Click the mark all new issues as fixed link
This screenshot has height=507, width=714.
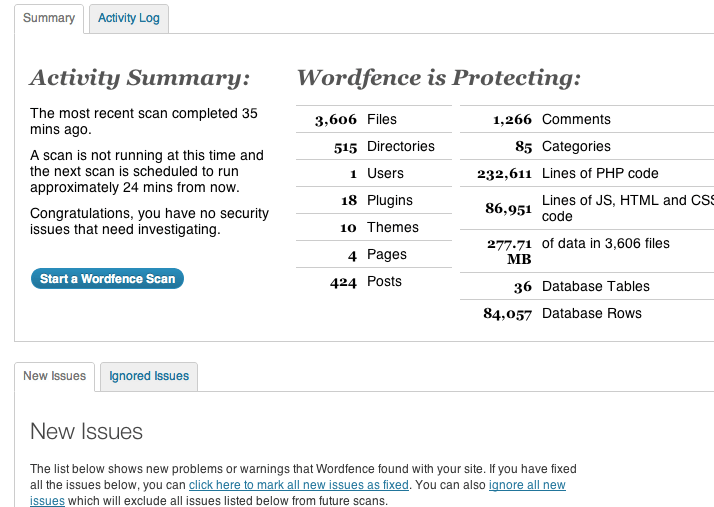tap(299, 485)
